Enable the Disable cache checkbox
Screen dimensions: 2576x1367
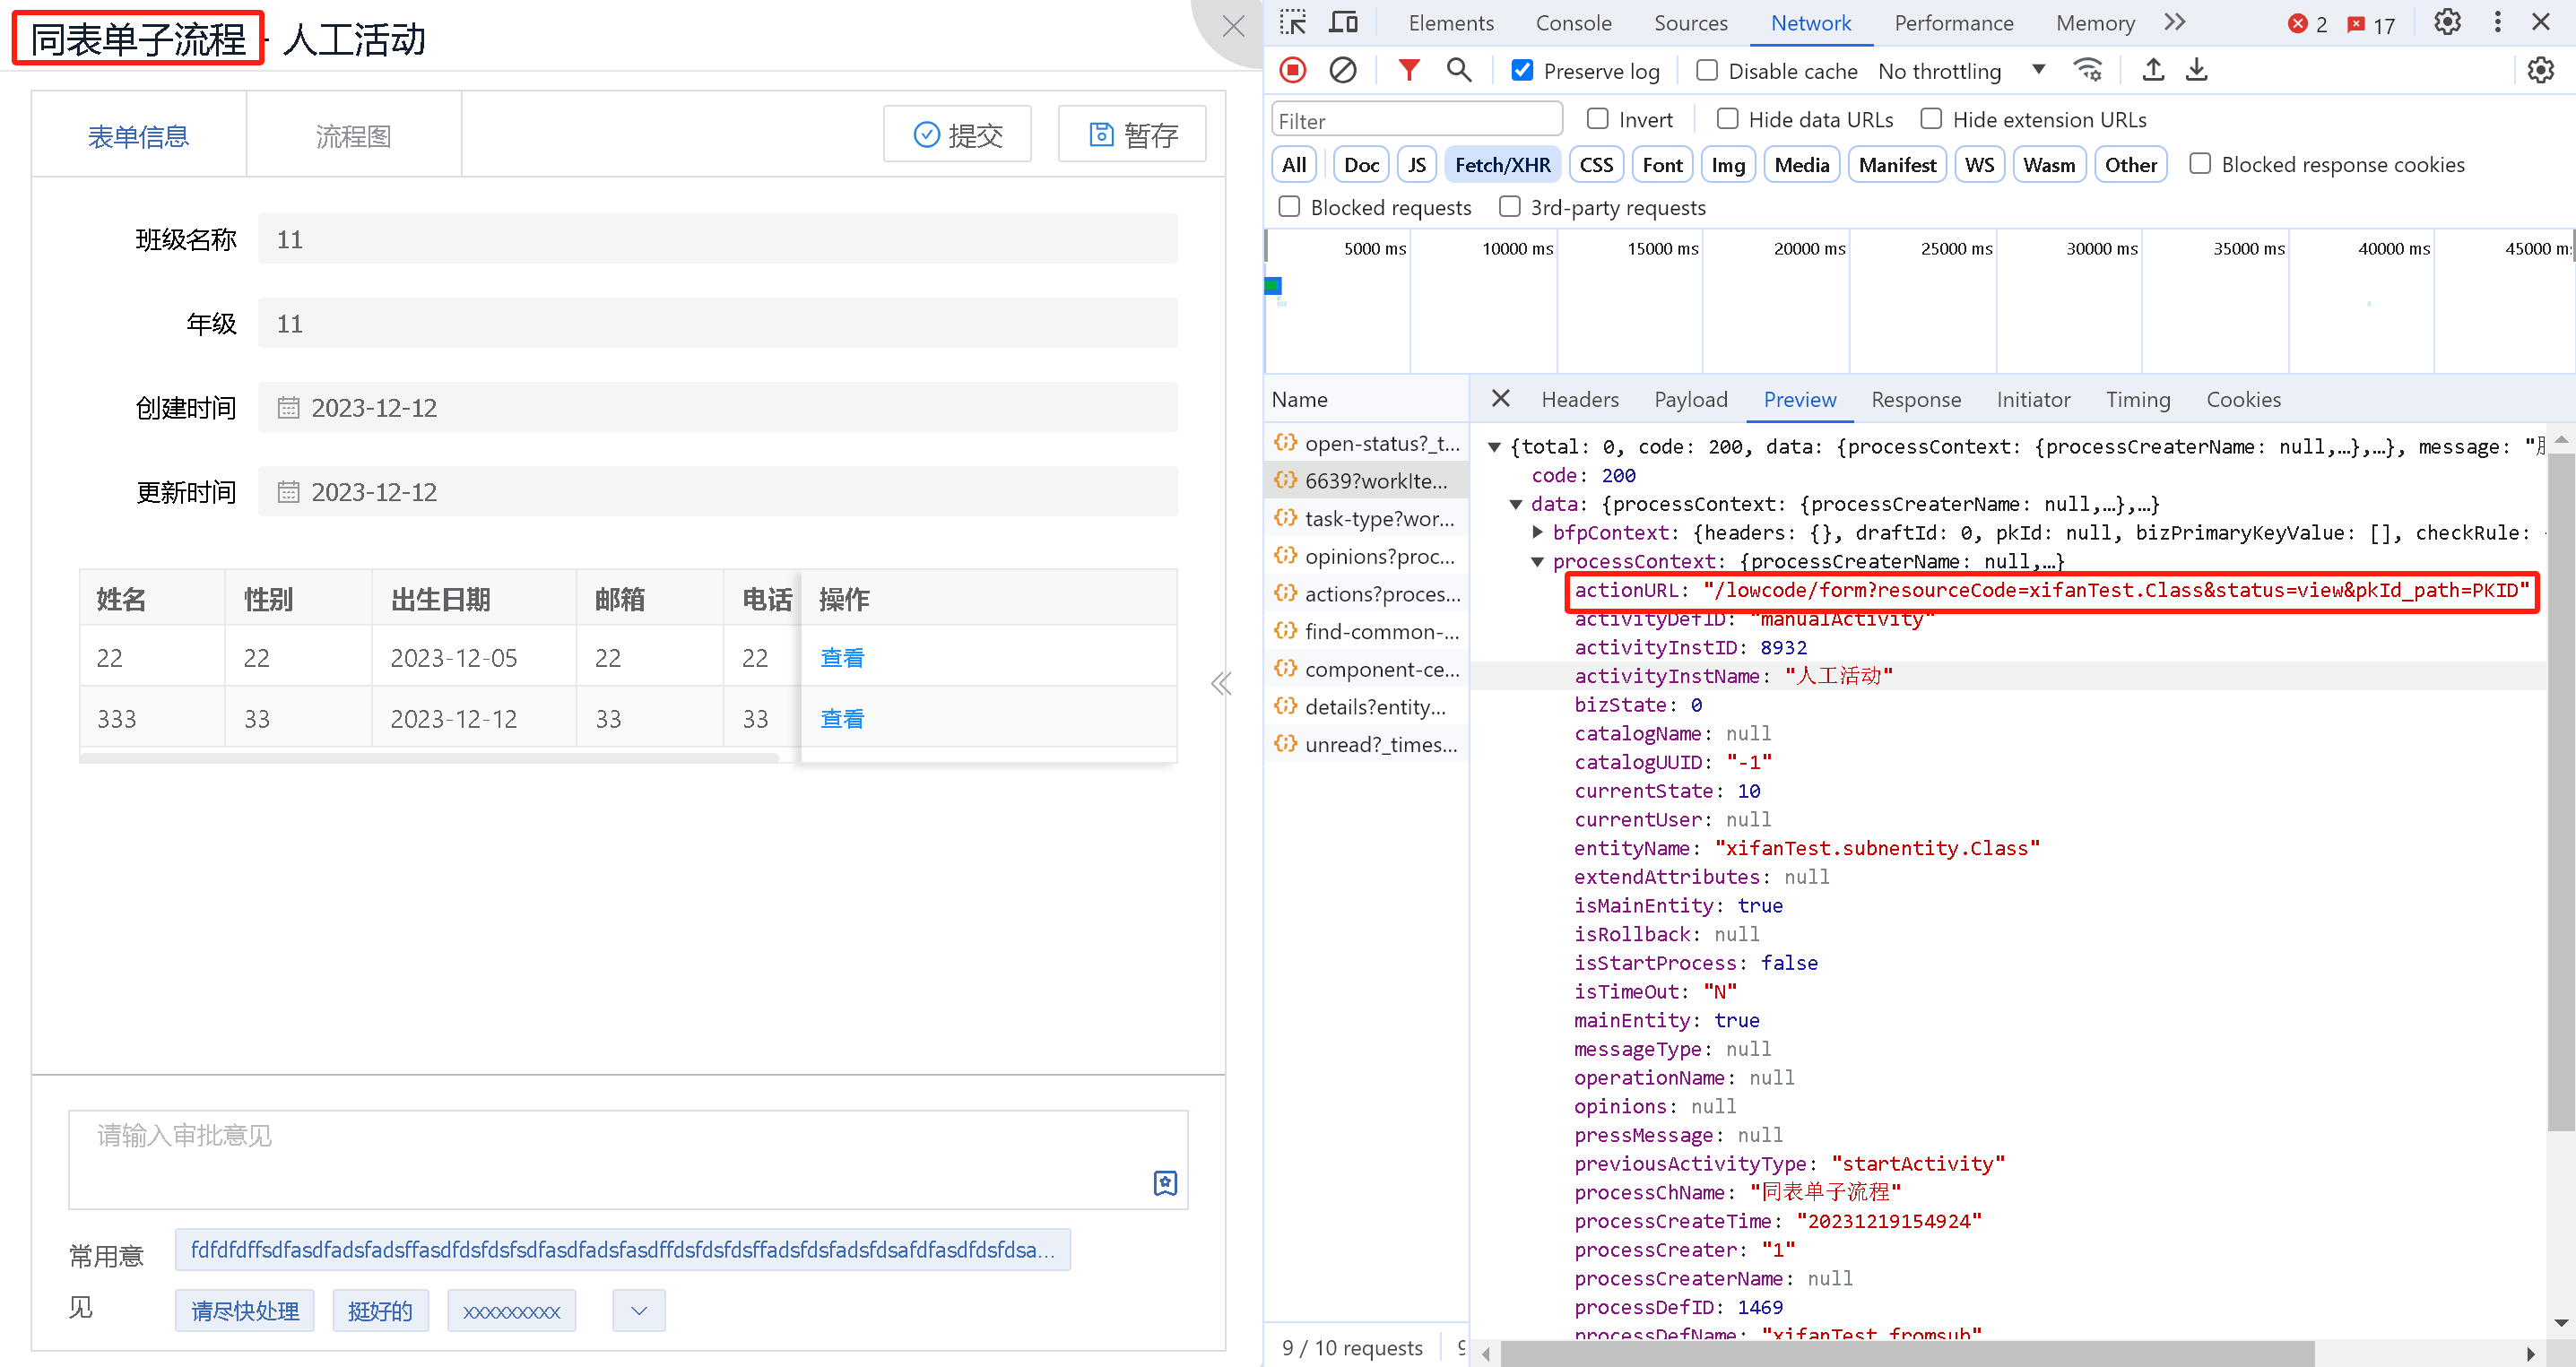tap(1707, 70)
